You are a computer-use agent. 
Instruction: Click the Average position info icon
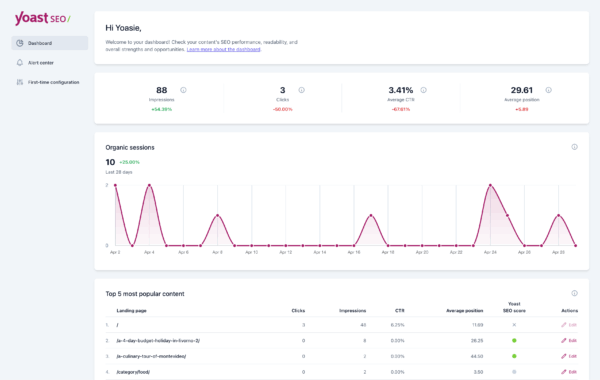pos(548,90)
